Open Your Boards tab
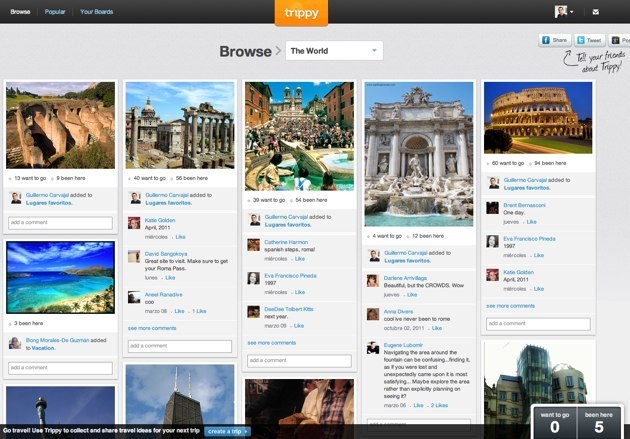Screen dimensions: 630x439 click(x=96, y=12)
